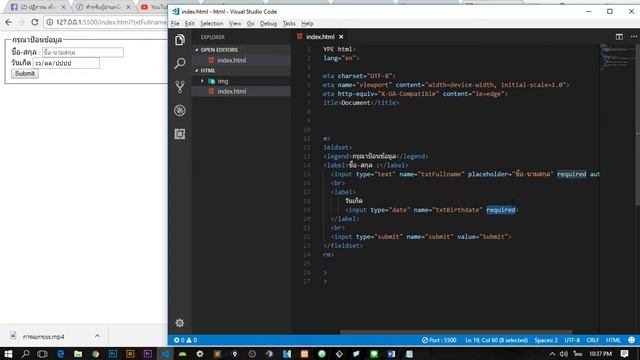Open the Manage gear in the activity bar

point(180,323)
